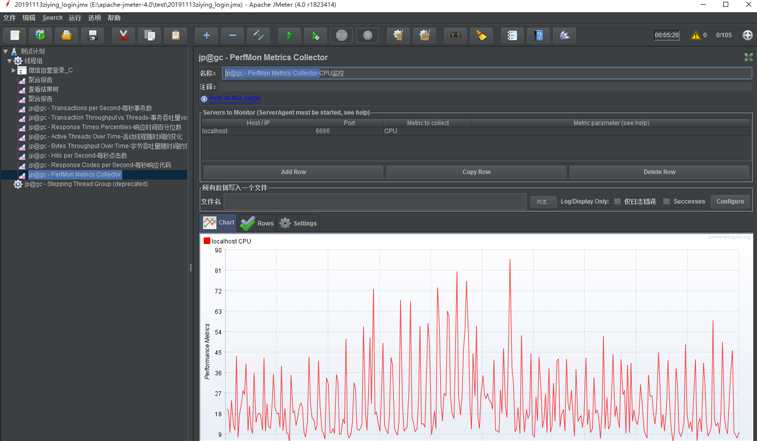Screen dimensions: 757x441
Task: Collapse the test plan root tree node
Action: tap(6, 51)
